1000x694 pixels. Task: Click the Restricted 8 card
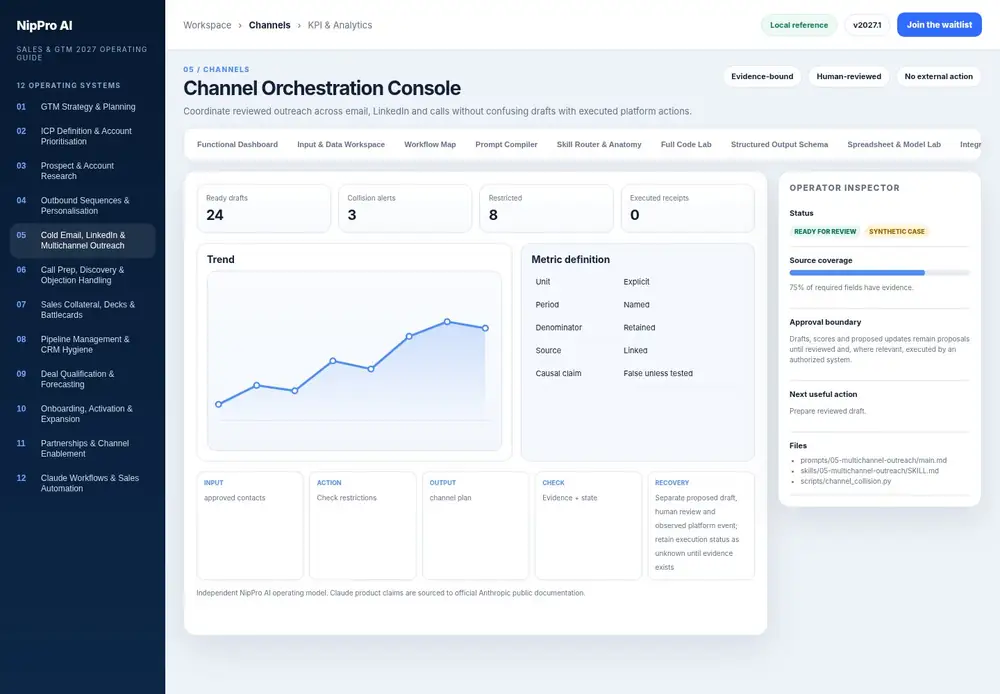[547, 209]
